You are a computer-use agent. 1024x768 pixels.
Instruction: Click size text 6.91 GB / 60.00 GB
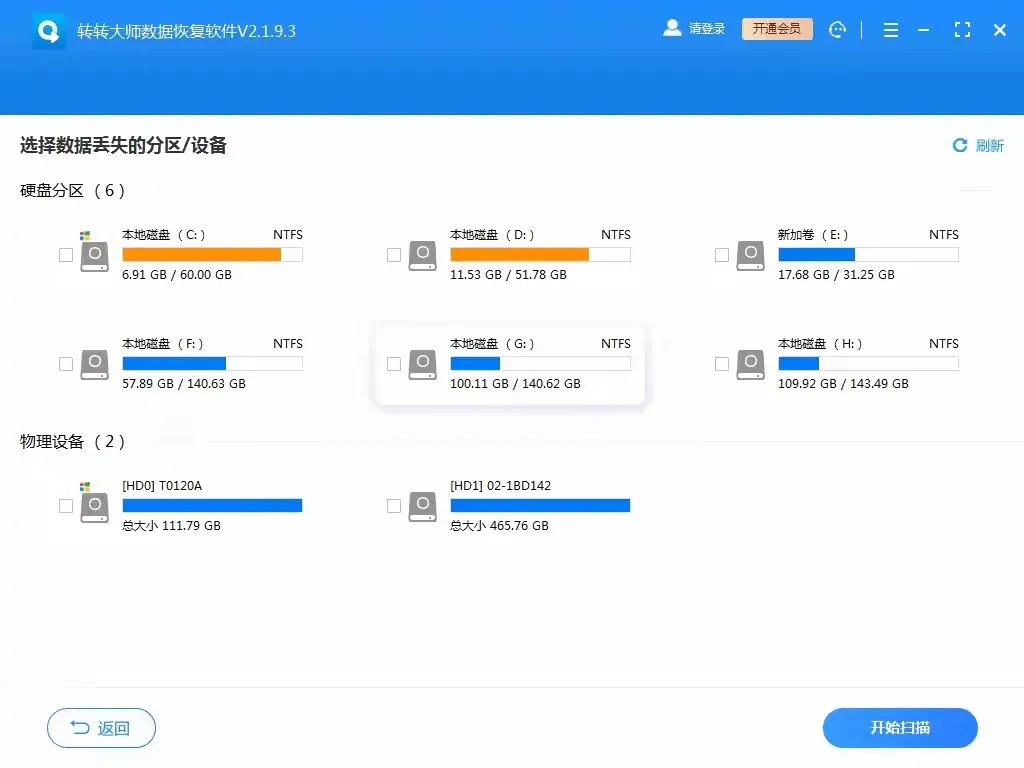tap(177, 274)
